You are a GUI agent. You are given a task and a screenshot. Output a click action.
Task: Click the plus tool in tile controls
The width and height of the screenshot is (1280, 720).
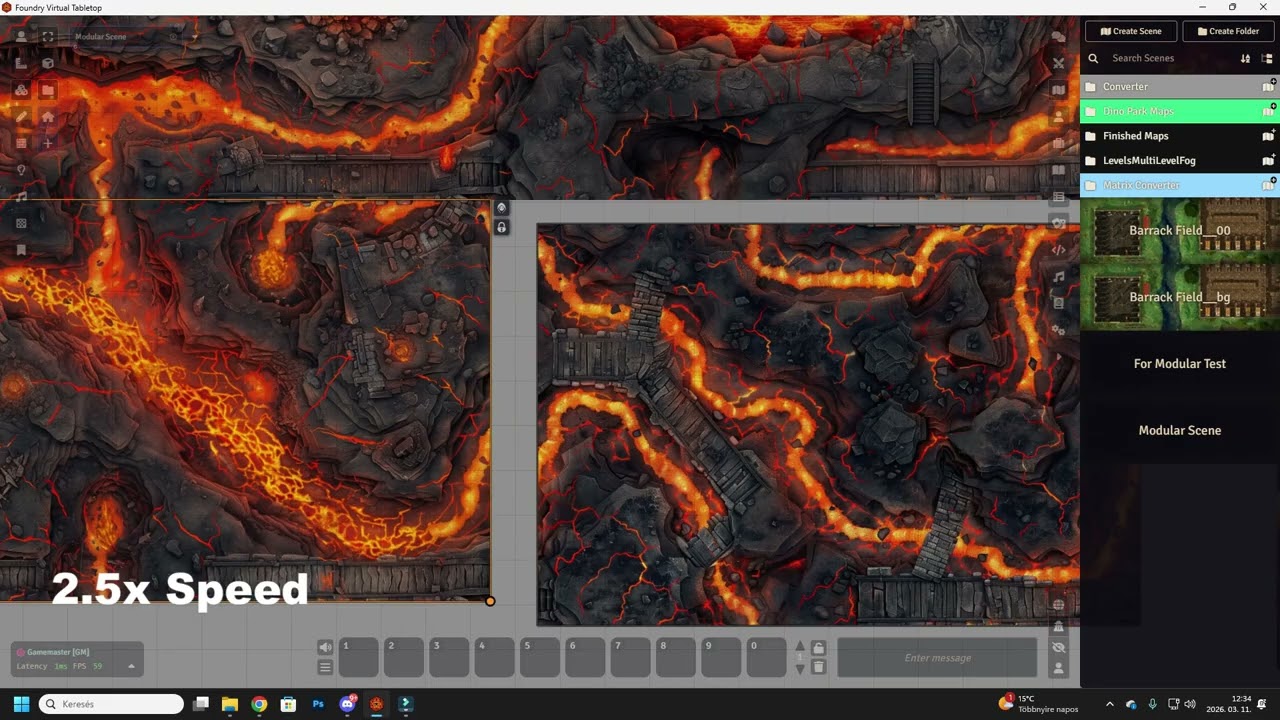(x=48, y=143)
